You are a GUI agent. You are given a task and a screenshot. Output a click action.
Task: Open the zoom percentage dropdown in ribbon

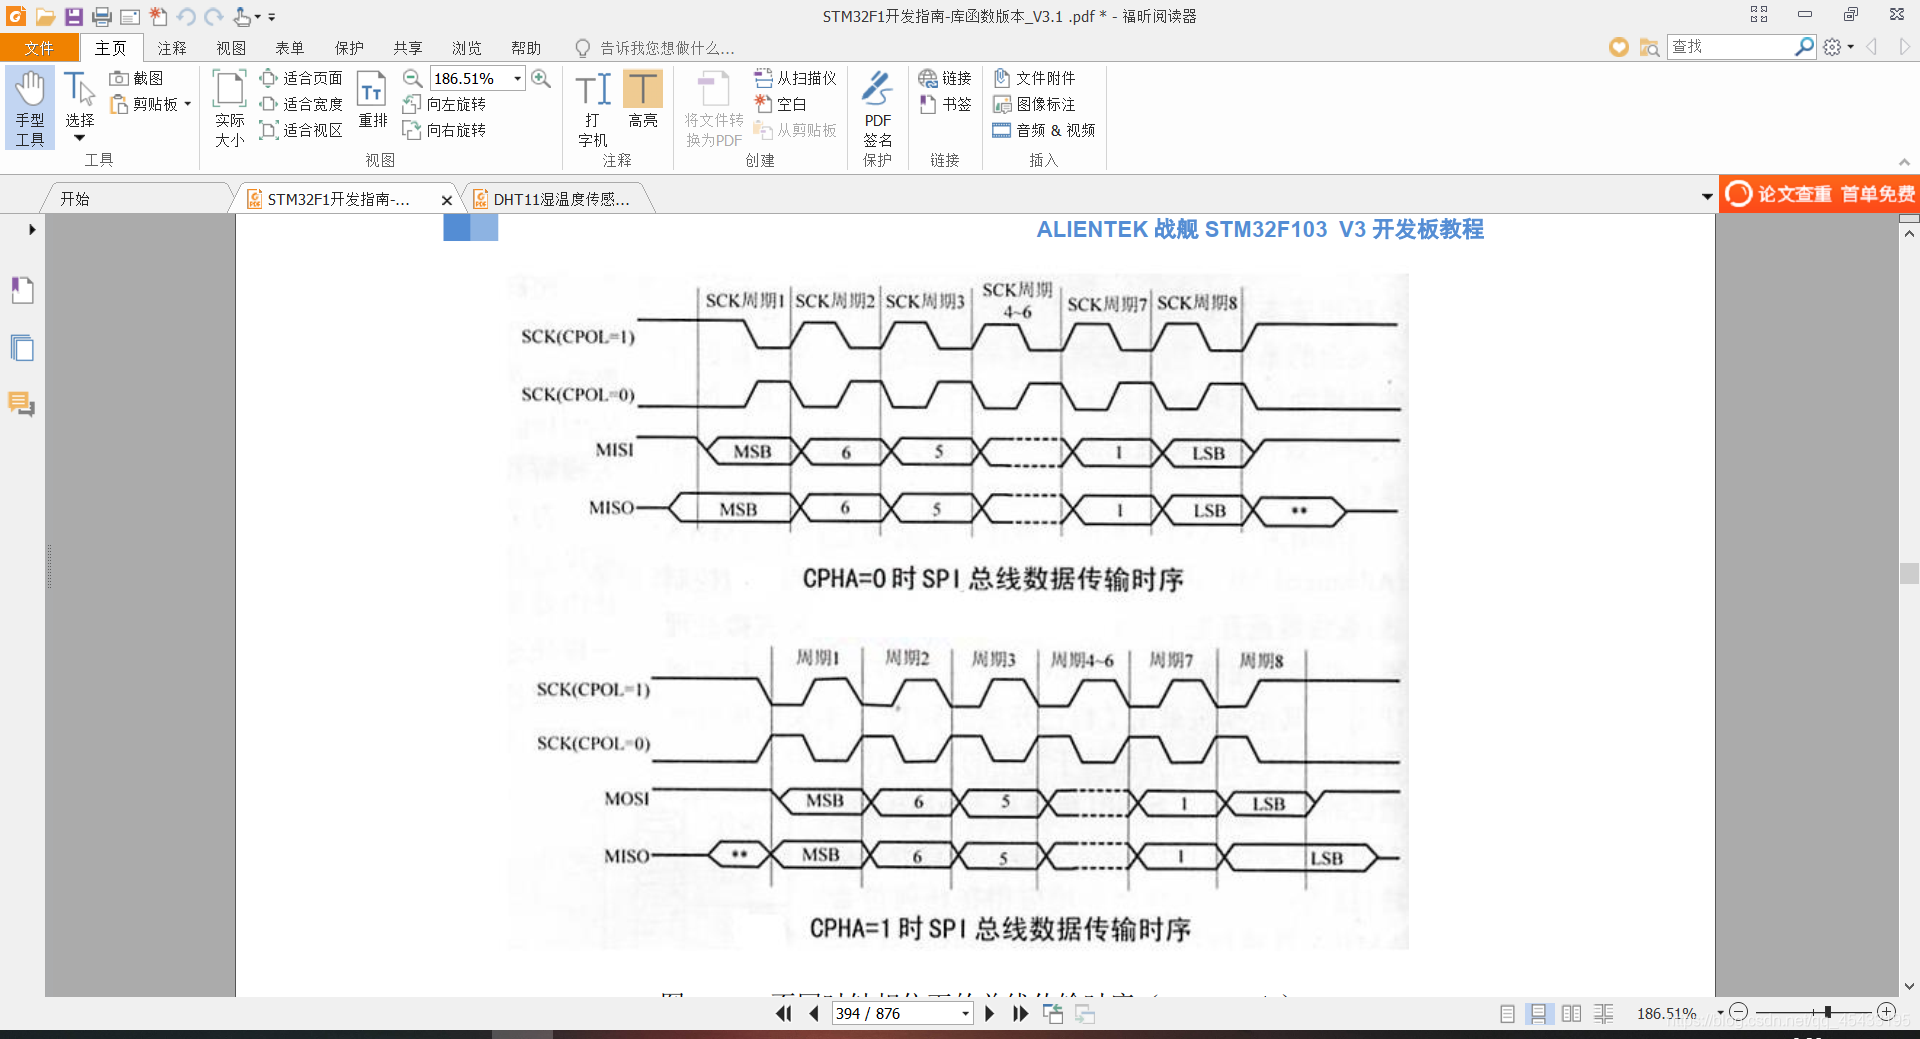pyautogui.click(x=517, y=78)
